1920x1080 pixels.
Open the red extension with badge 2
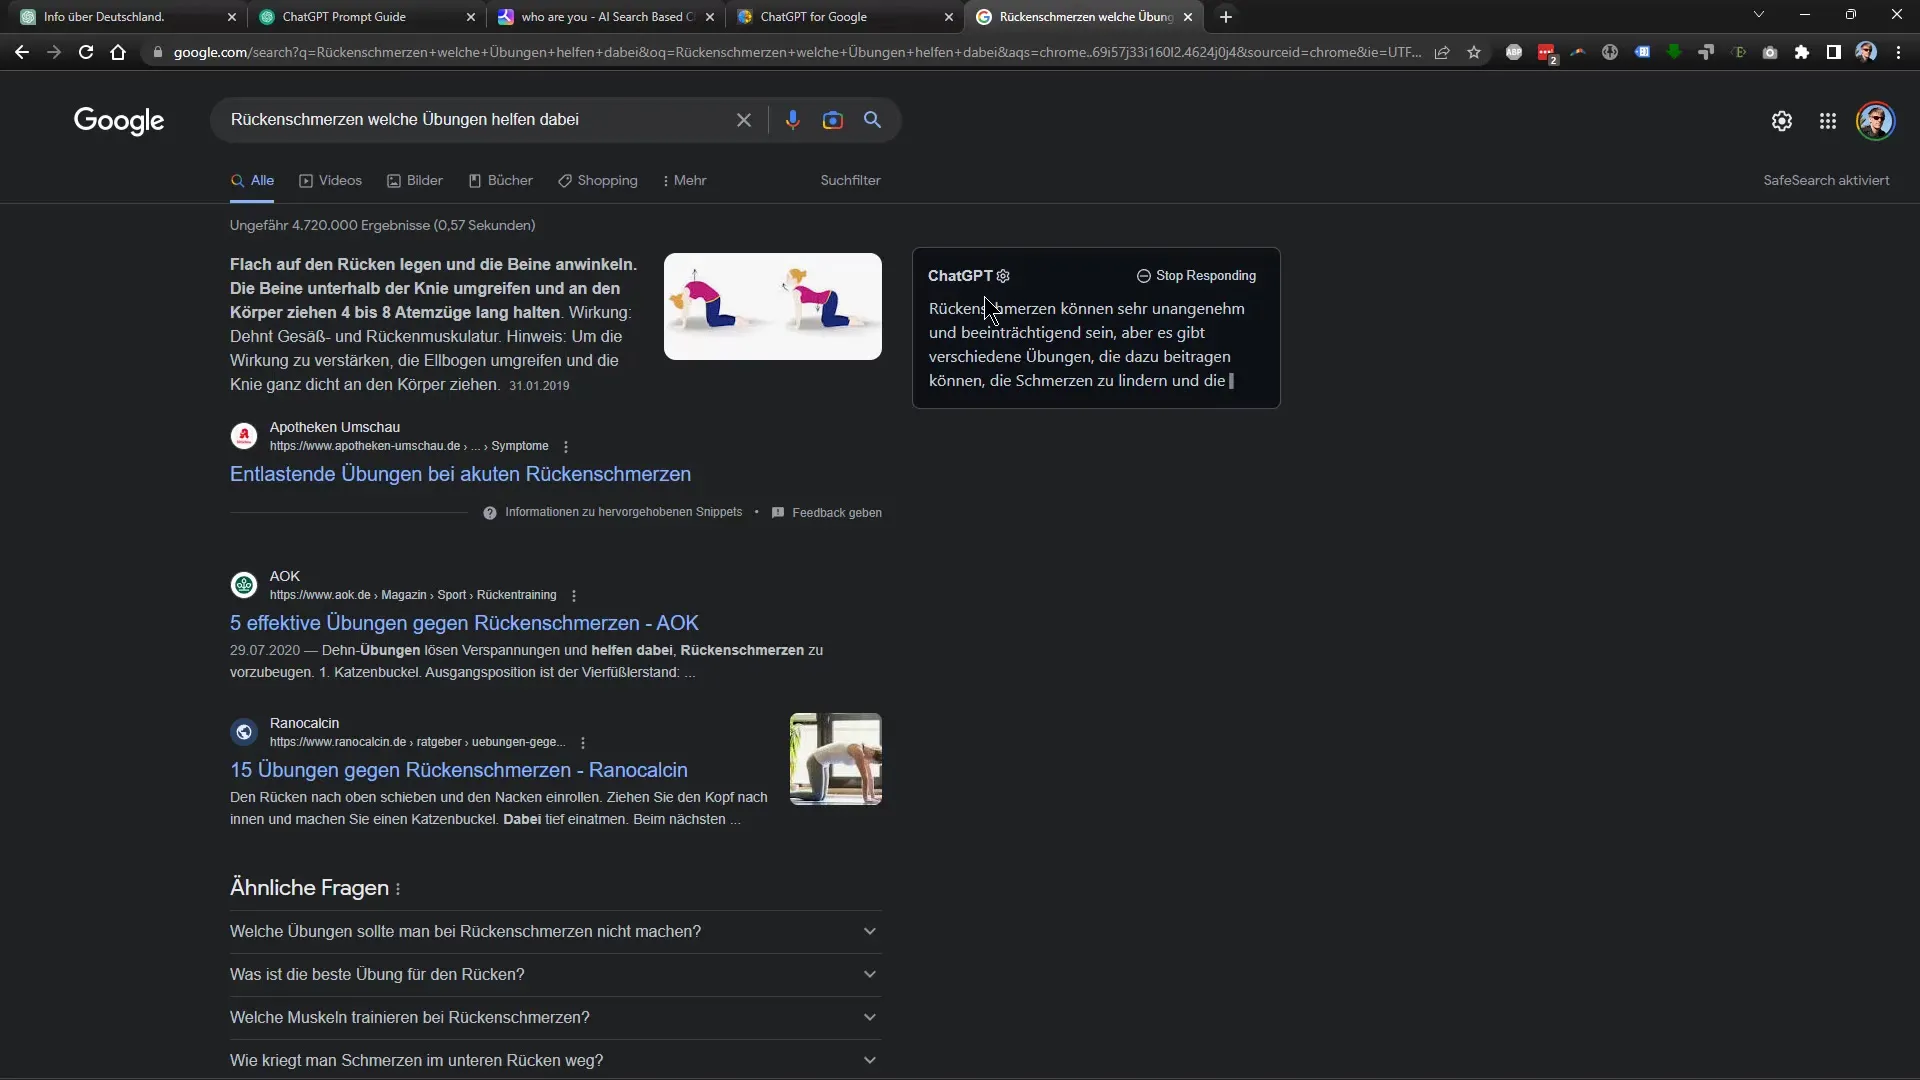[x=1546, y=53]
